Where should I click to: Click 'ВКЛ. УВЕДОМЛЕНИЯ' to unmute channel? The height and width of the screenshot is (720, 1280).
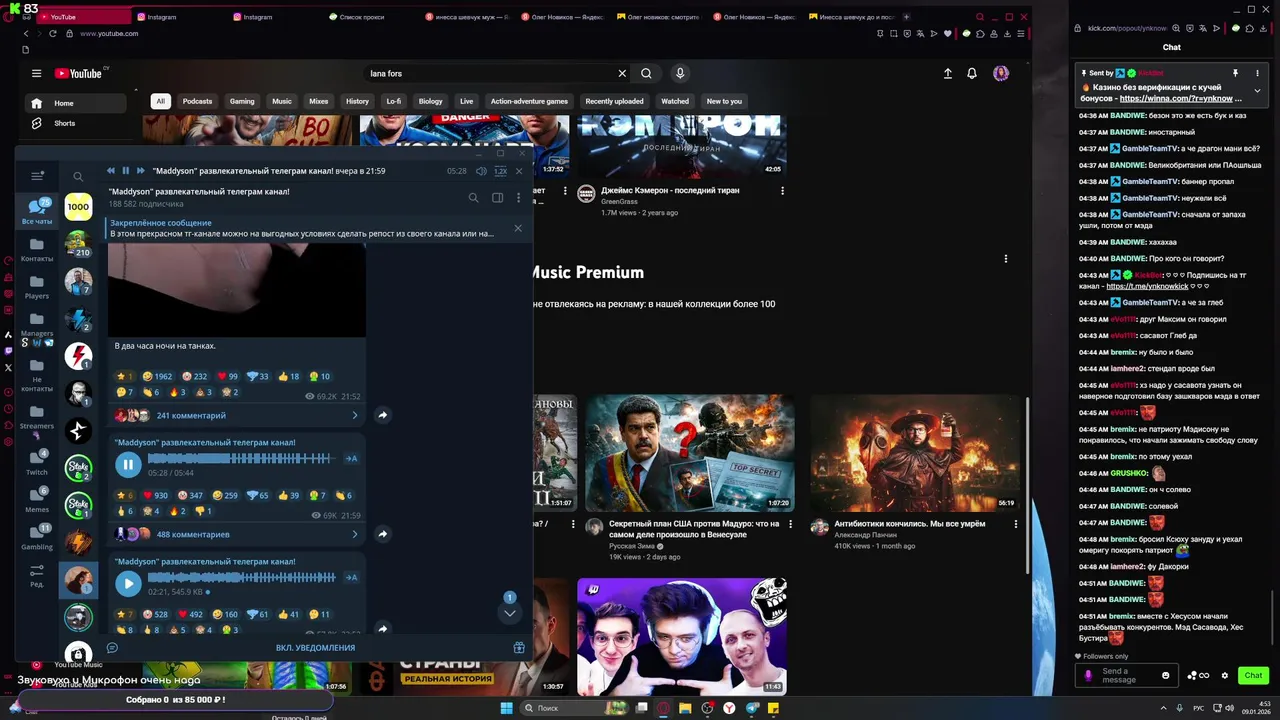point(315,647)
